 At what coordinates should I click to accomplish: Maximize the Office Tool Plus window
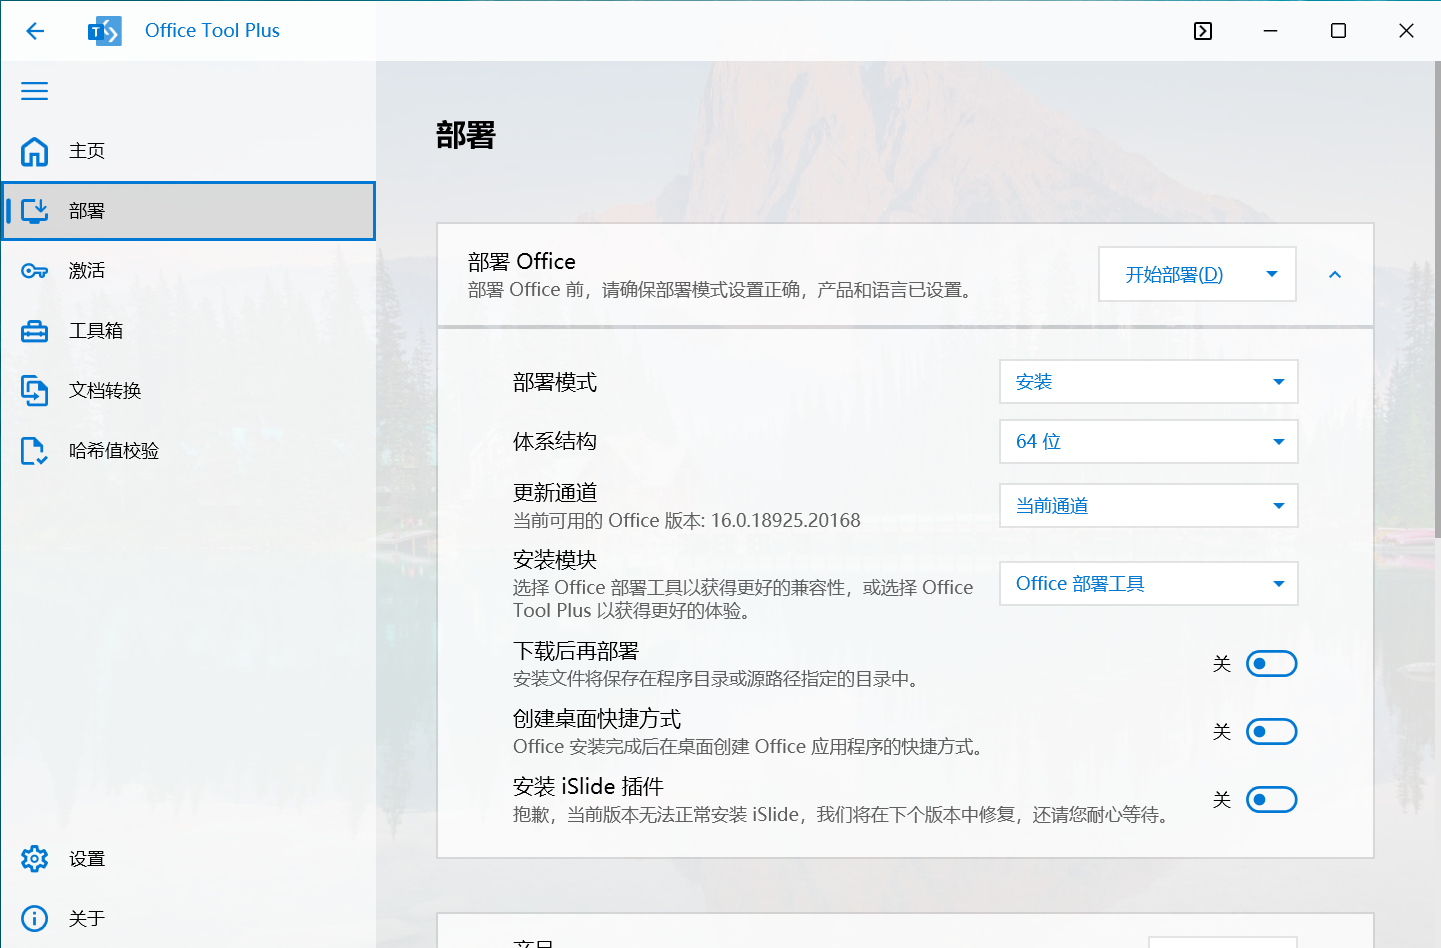pyautogui.click(x=1338, y=31)
